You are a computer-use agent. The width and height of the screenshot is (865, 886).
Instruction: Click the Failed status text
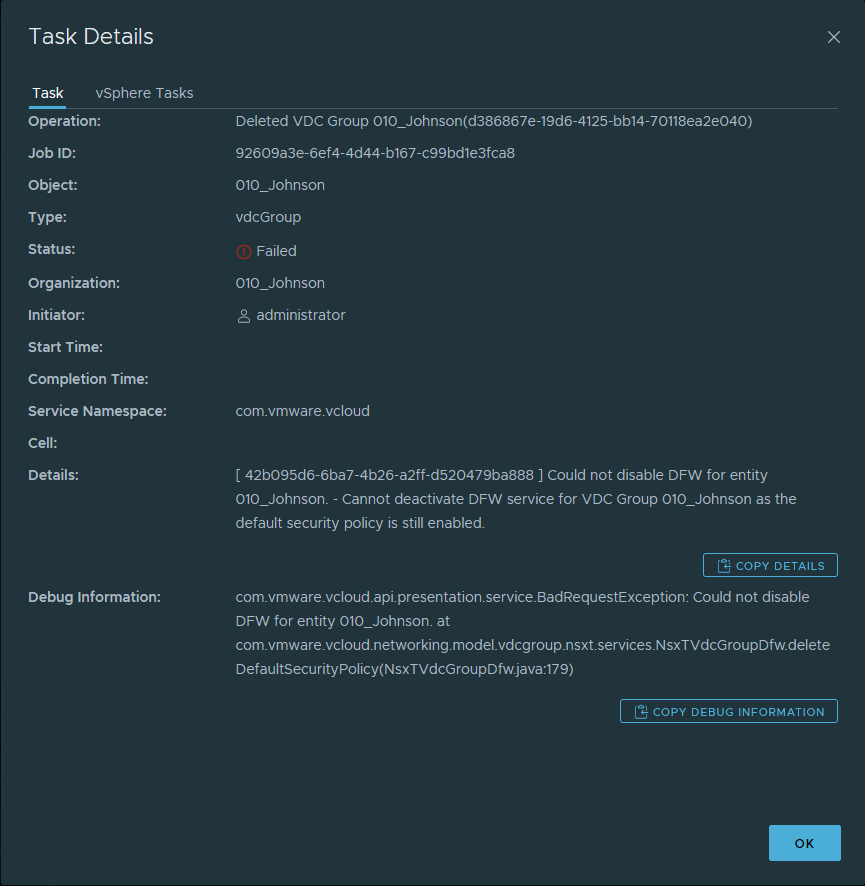(276, 251)
